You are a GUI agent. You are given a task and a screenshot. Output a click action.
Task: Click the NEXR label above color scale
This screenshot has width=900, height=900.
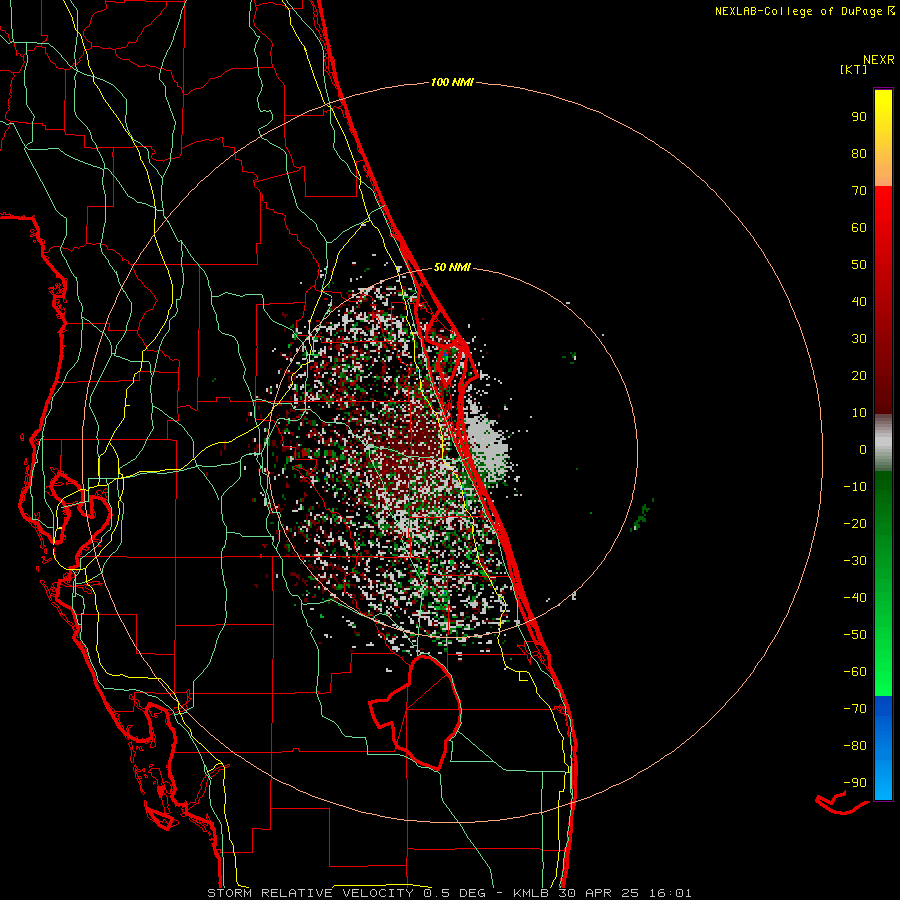pyautogui.click(x=879, y=59)
